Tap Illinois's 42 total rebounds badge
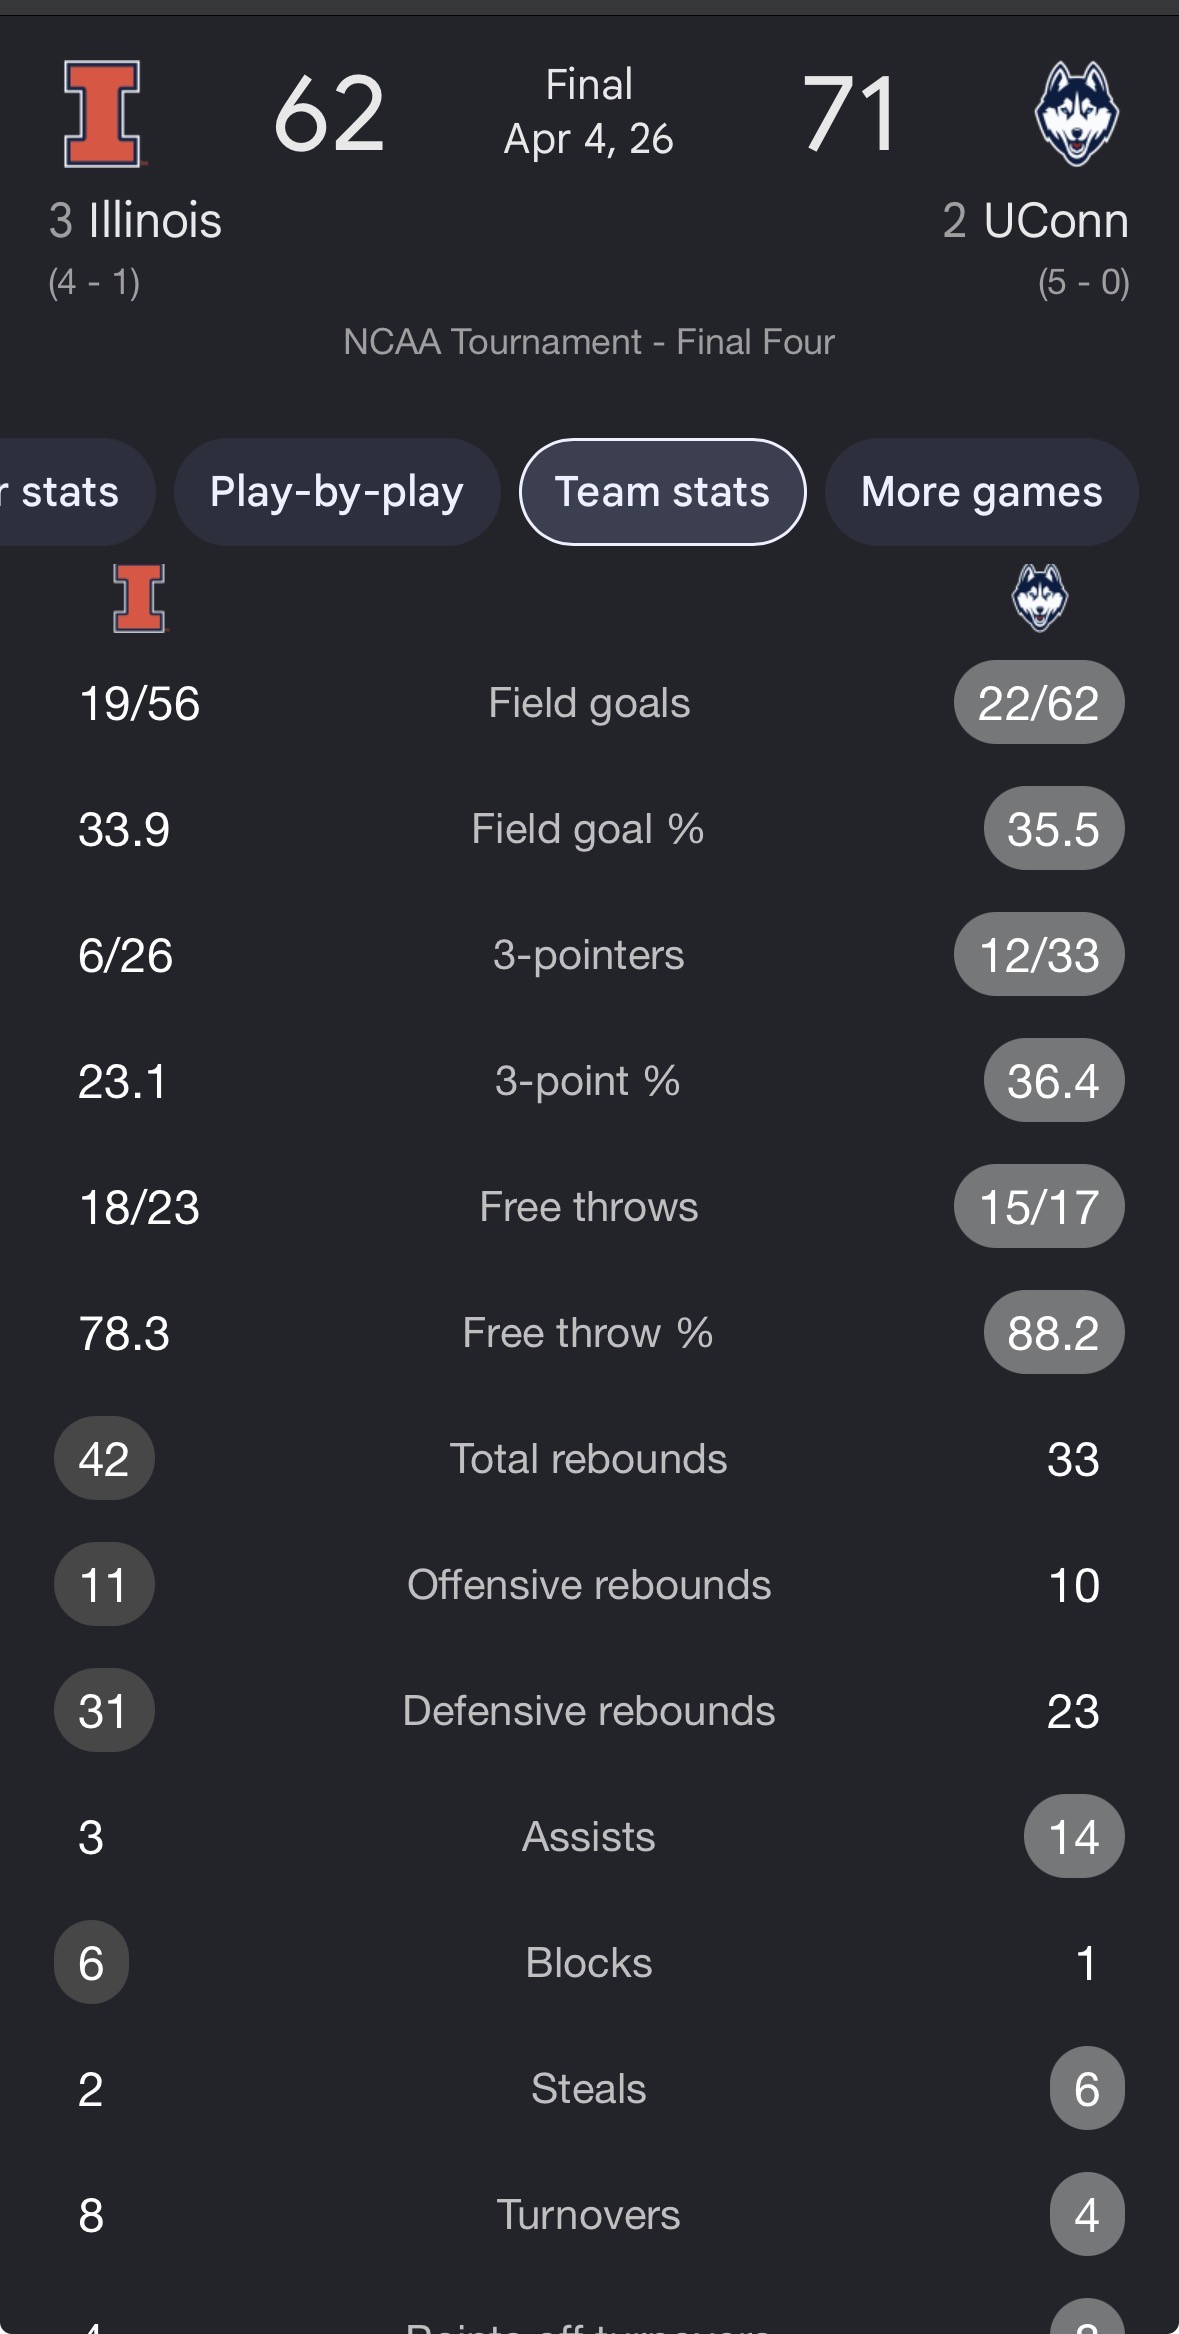Screen dimensions: 1179x2334 pyautogui.click(x=104, y=1459)
